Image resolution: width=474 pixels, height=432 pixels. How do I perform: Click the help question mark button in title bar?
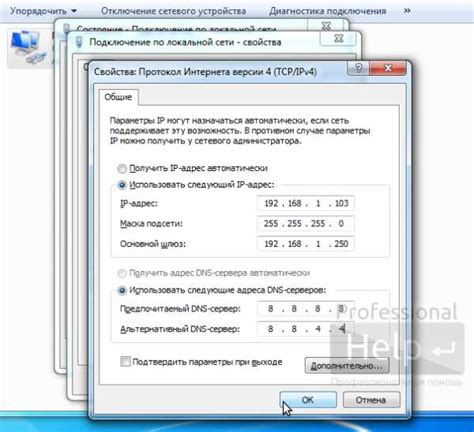point(359,68)
